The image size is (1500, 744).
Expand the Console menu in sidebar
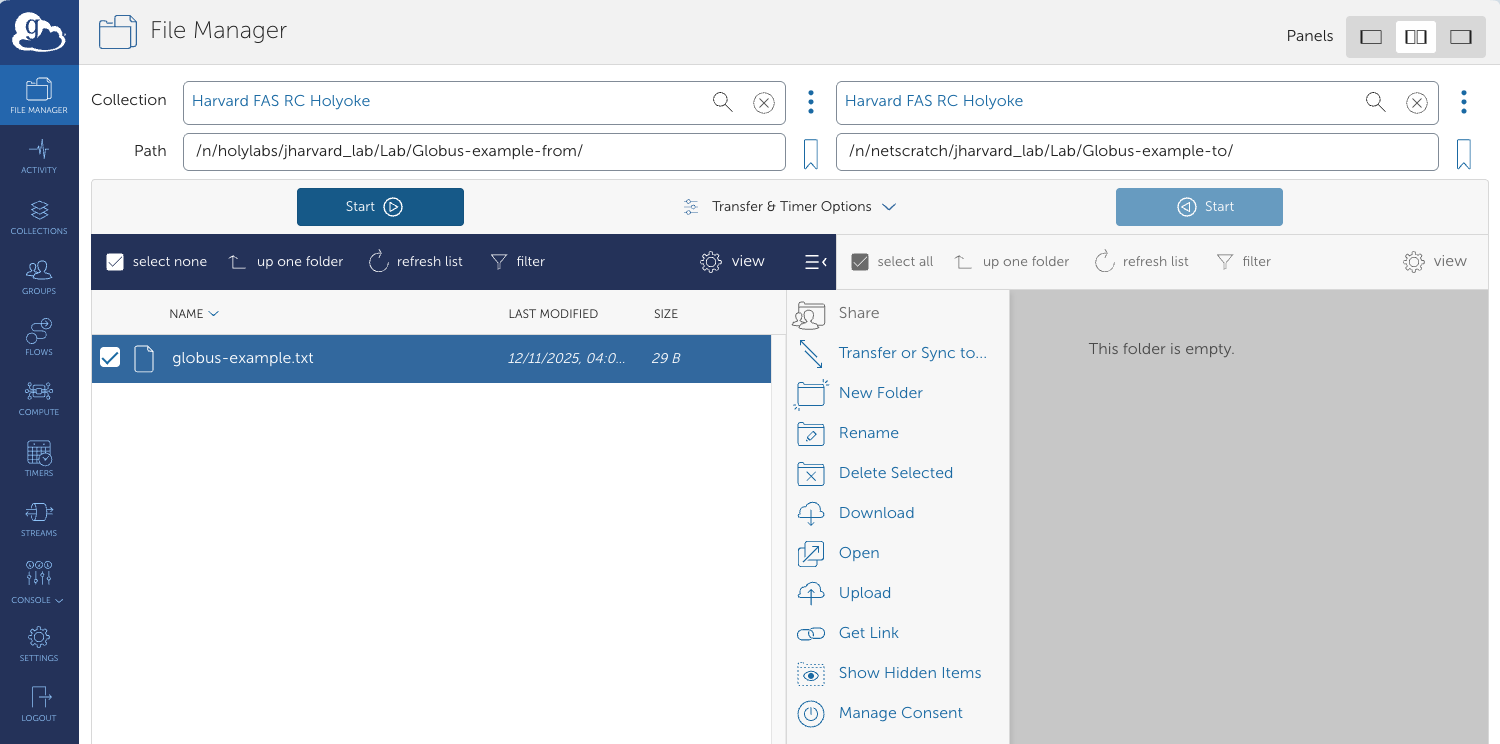click(37, 600)
